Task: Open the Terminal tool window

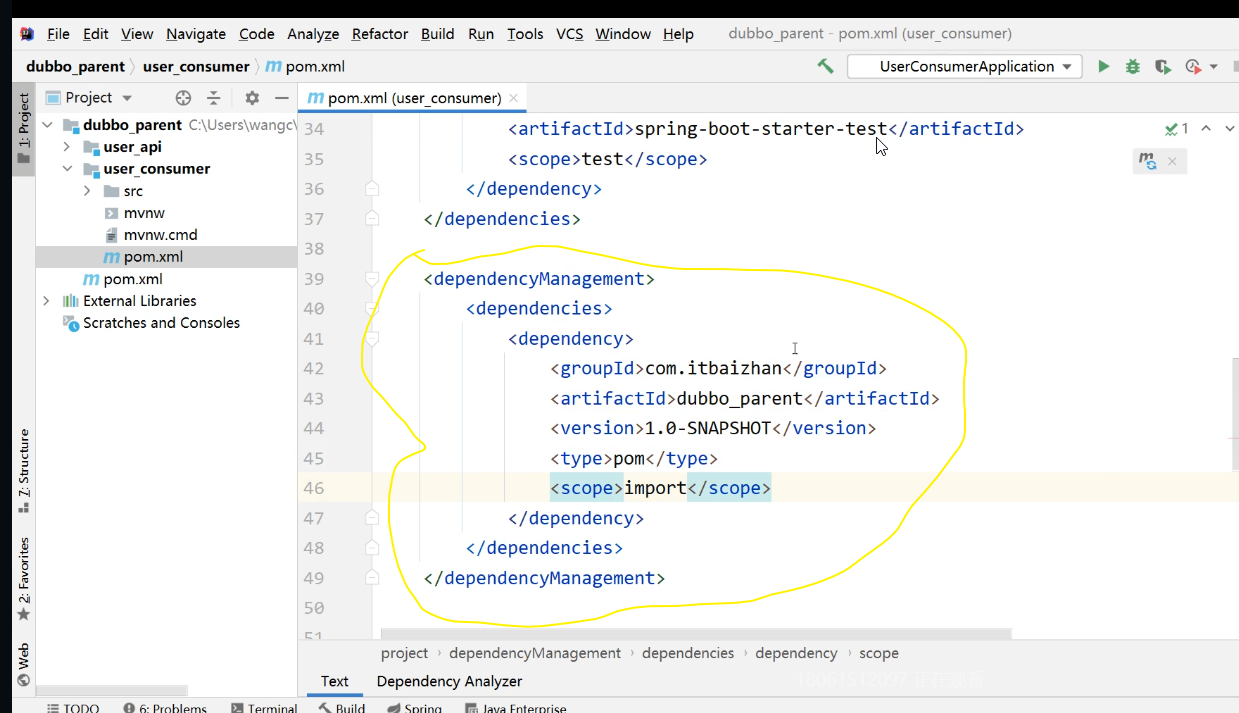Action: tap(264, 706)
